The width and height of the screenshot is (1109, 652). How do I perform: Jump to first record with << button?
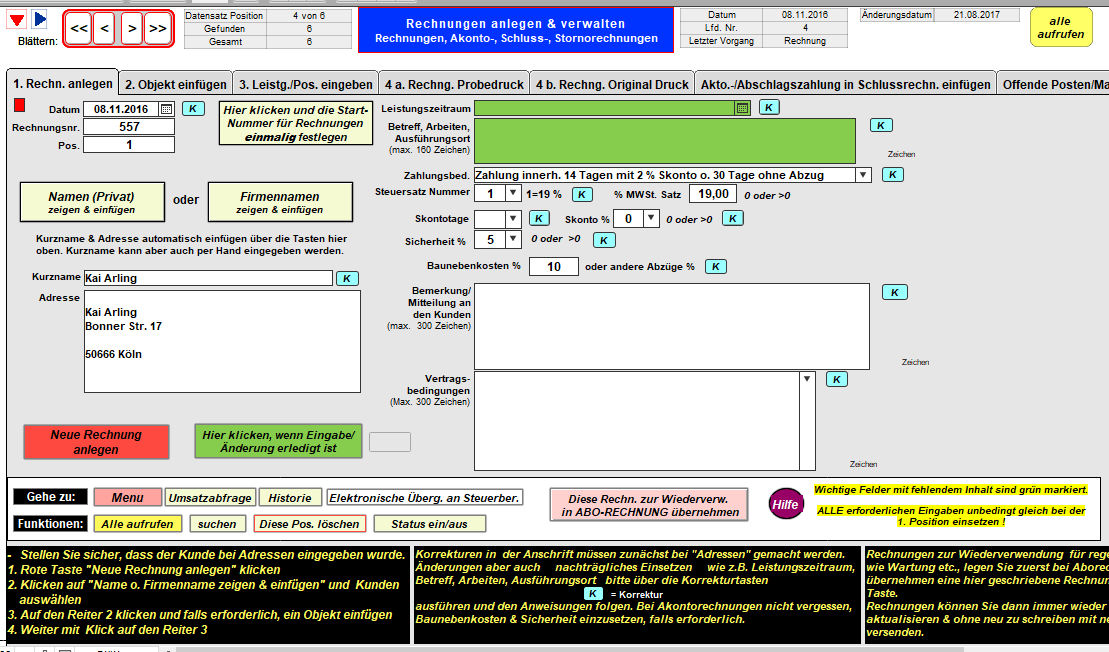point(79,29)
